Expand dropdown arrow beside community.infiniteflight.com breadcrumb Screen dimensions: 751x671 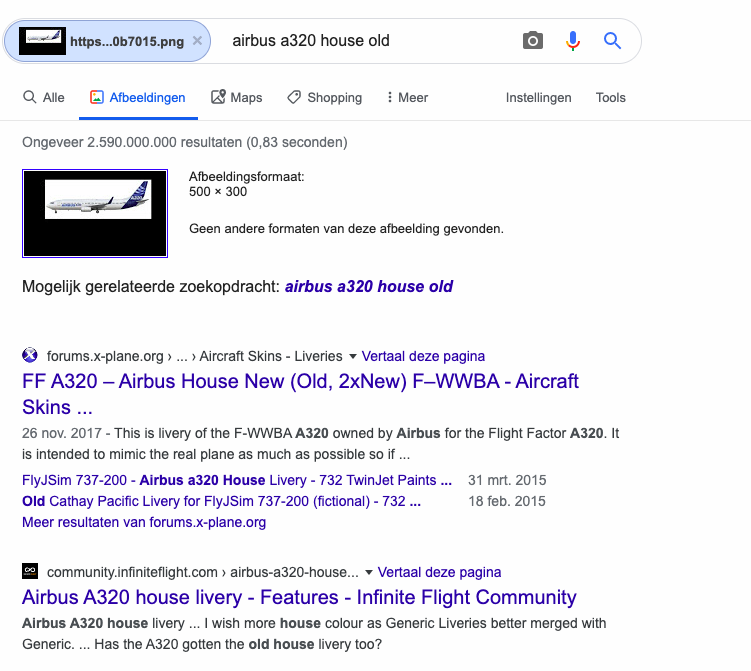369,572
